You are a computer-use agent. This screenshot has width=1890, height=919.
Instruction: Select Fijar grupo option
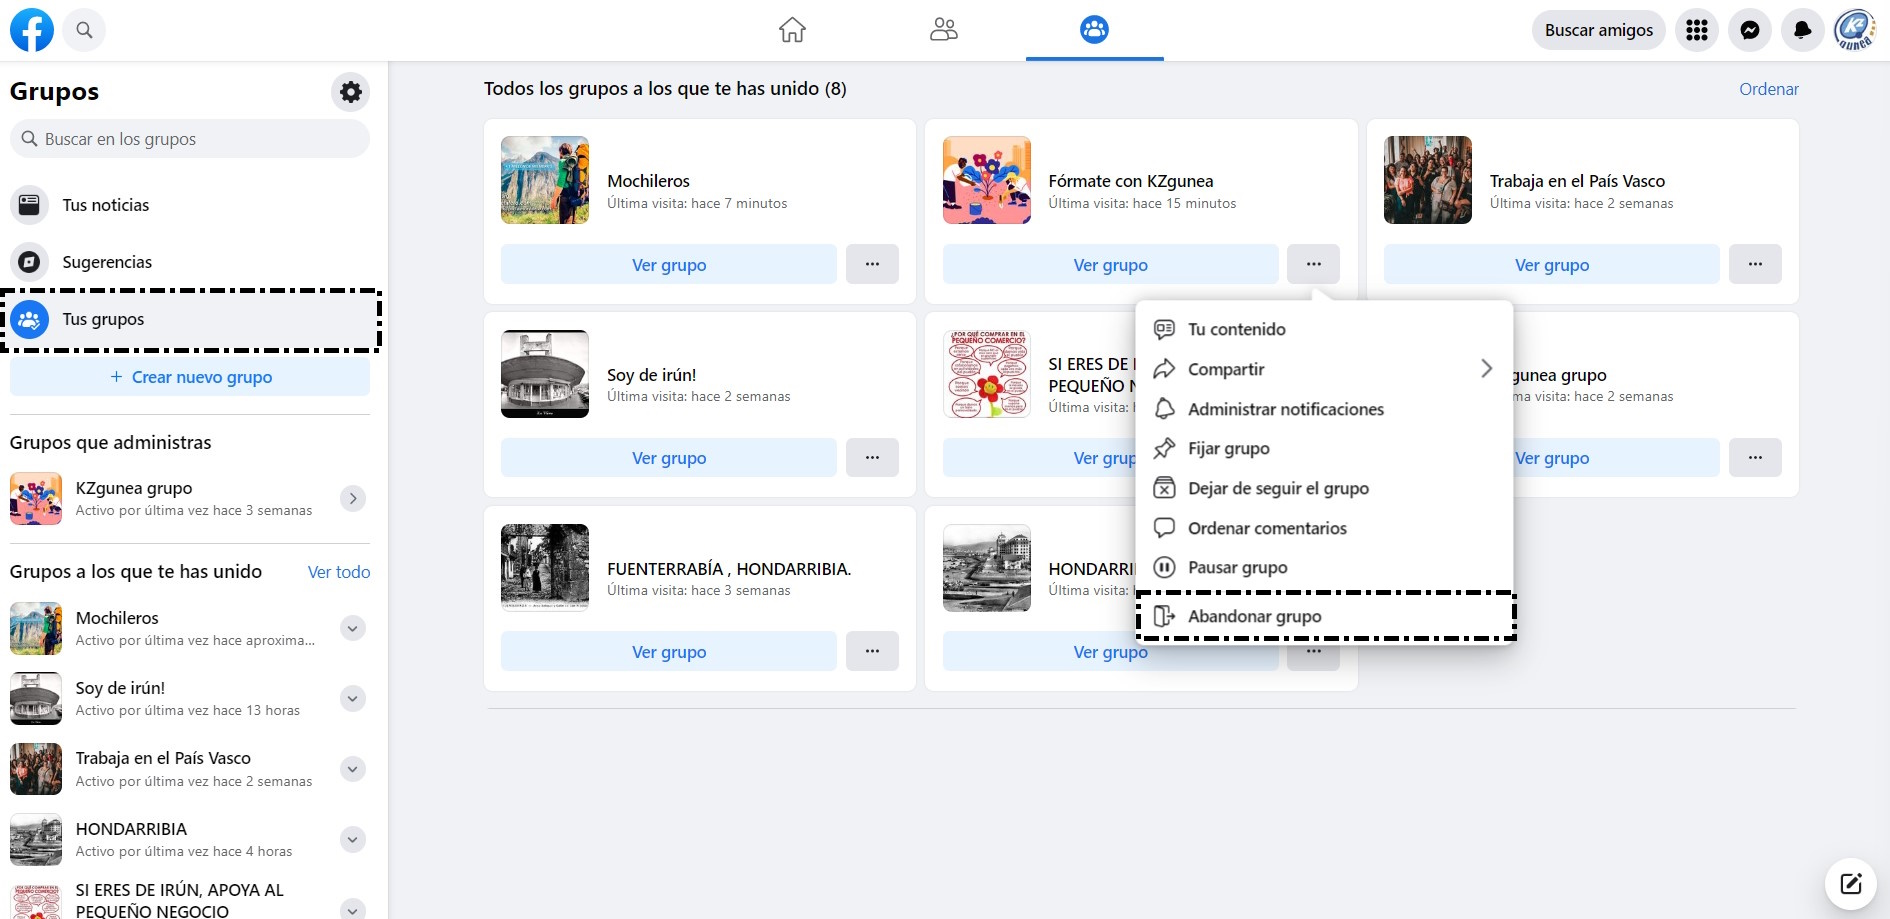coord(1324,449)
